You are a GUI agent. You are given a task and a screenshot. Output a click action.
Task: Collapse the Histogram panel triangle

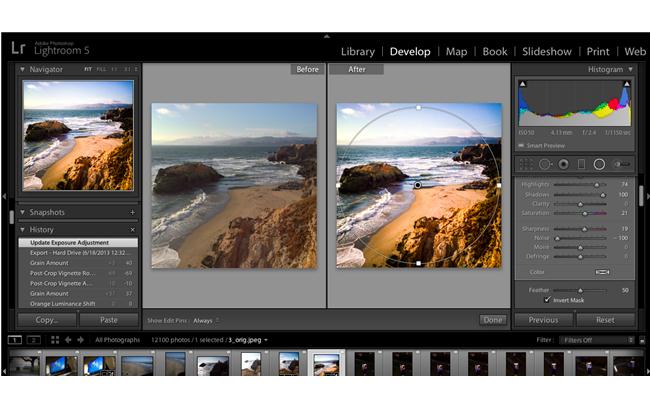point(631,69)
